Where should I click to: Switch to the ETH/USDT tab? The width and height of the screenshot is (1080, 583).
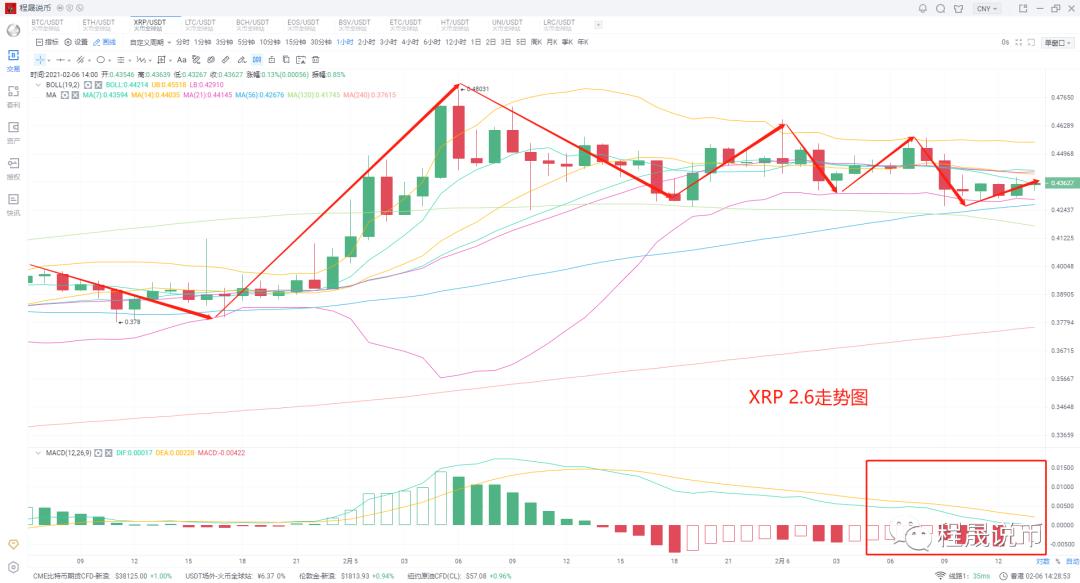98,25
